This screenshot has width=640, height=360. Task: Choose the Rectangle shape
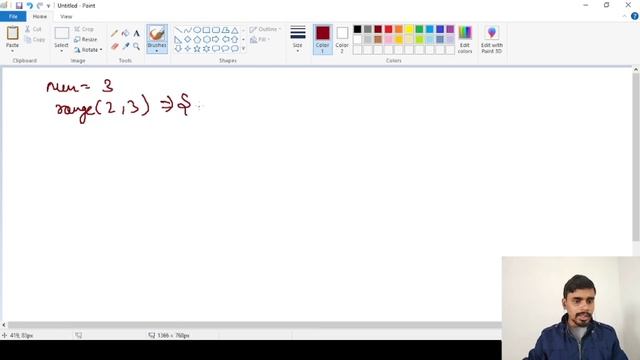click(x=207, y=30)
